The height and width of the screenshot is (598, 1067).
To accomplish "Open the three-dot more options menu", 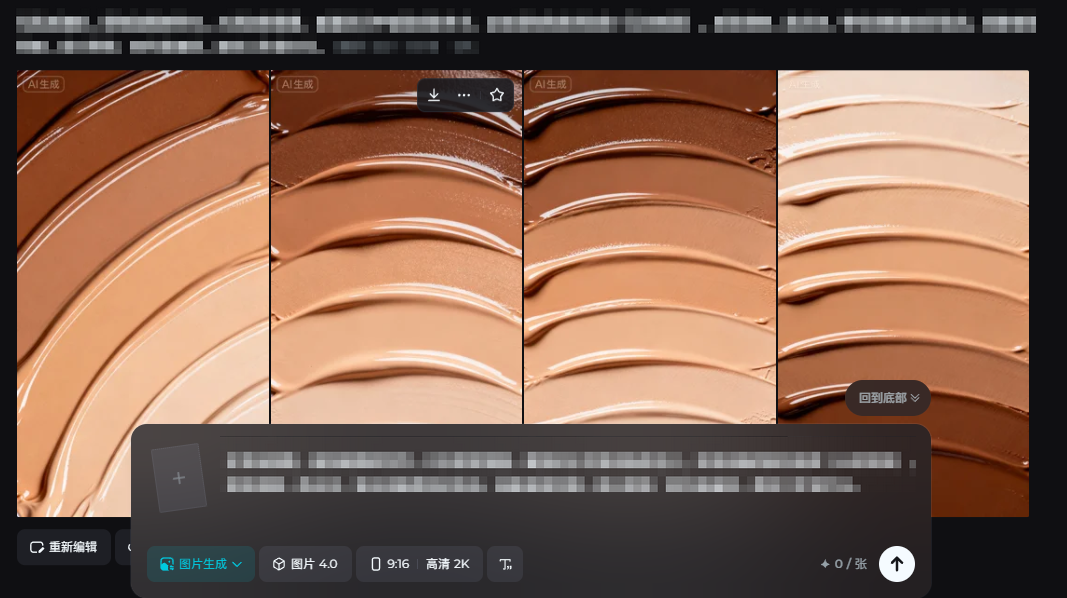I will pos(464,95).
